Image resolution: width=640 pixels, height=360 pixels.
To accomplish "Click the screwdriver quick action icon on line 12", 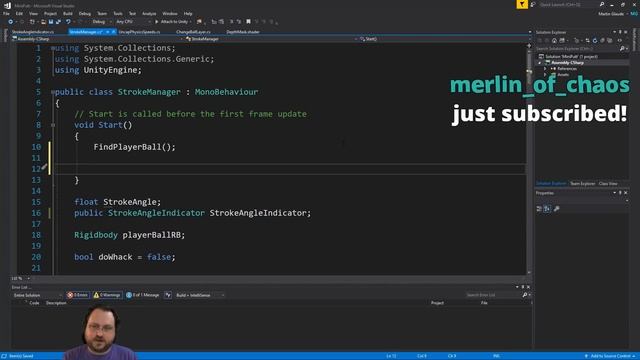I will pos(44,167).
